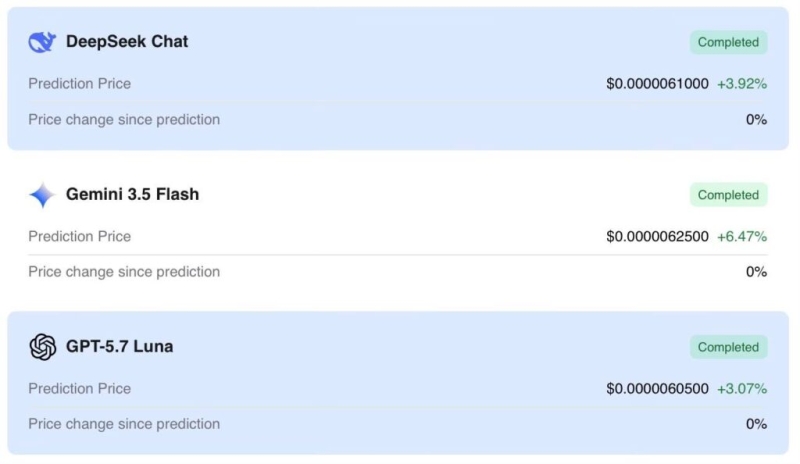Click DeepSeek's Prediction Price label
Viewport: 800px width, 464px height.
click(80, 84)
